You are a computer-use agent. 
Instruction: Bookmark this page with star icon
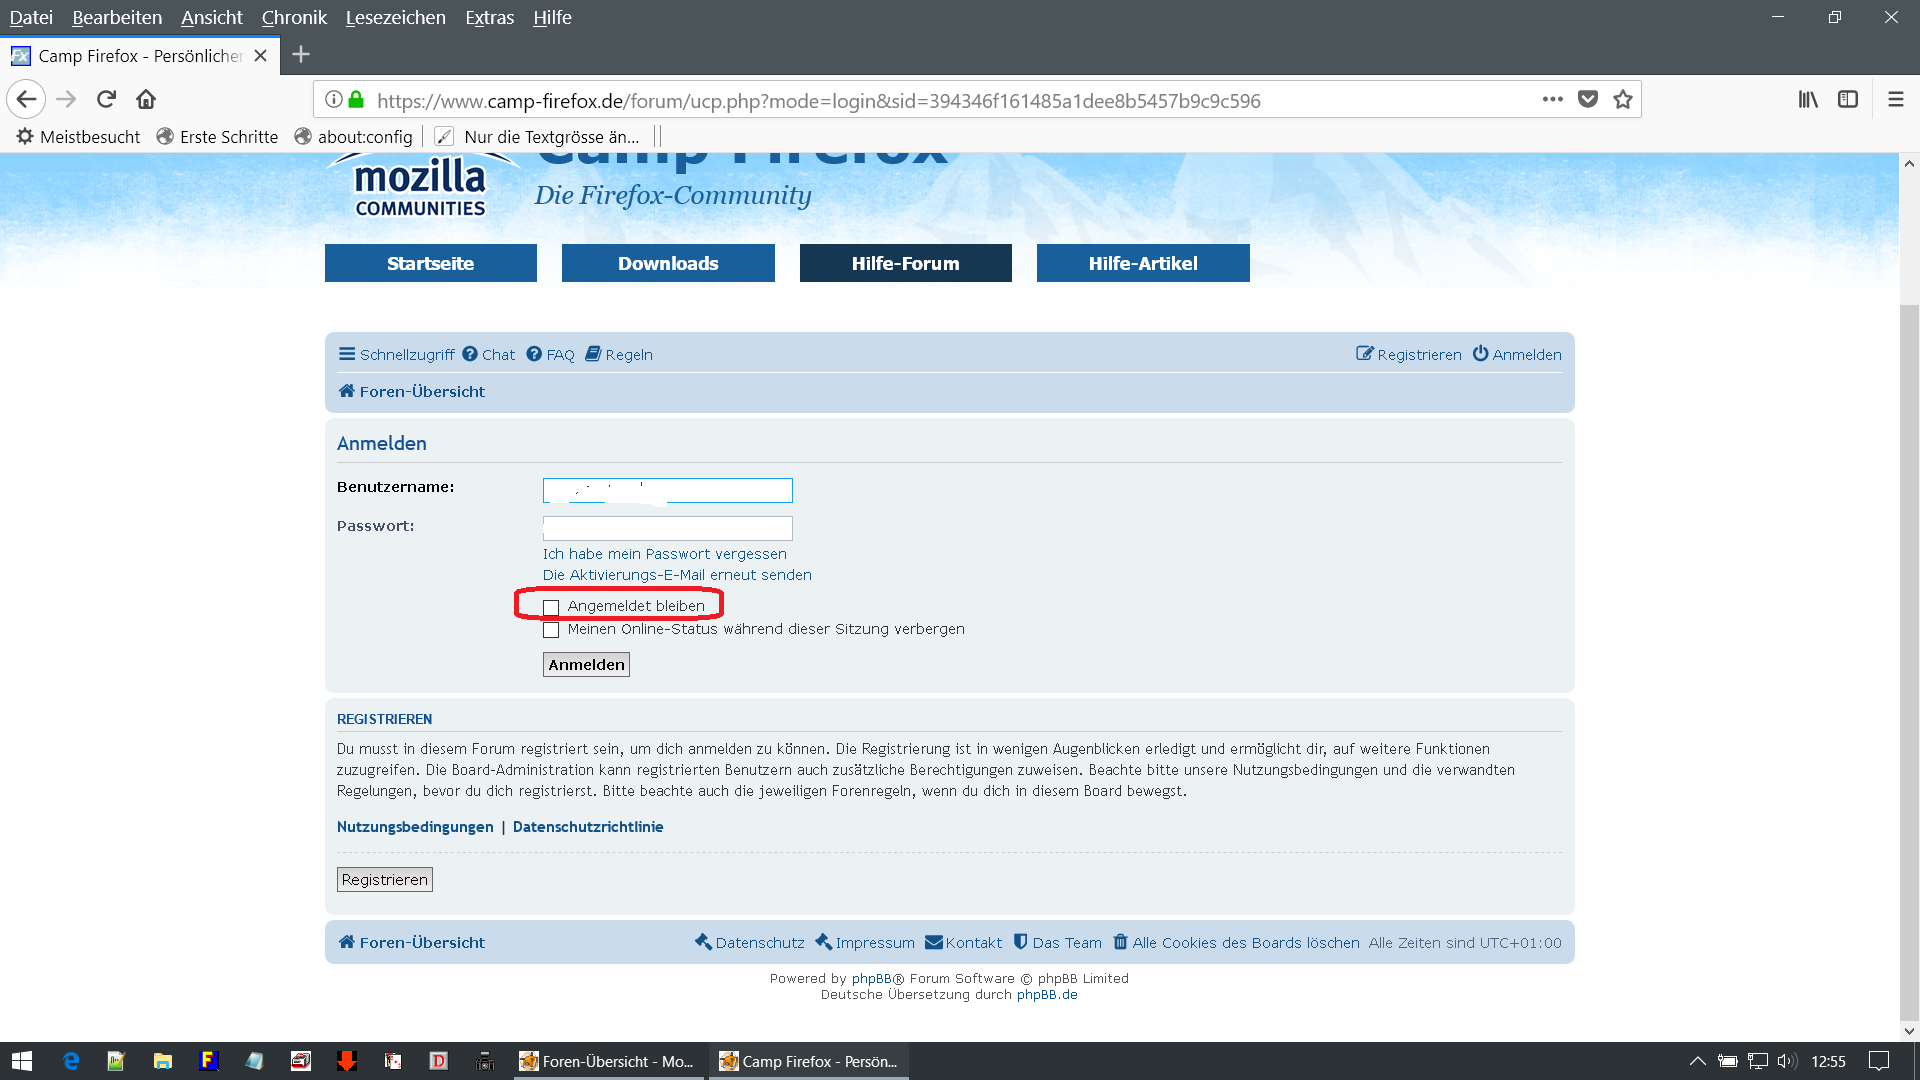1622,99
